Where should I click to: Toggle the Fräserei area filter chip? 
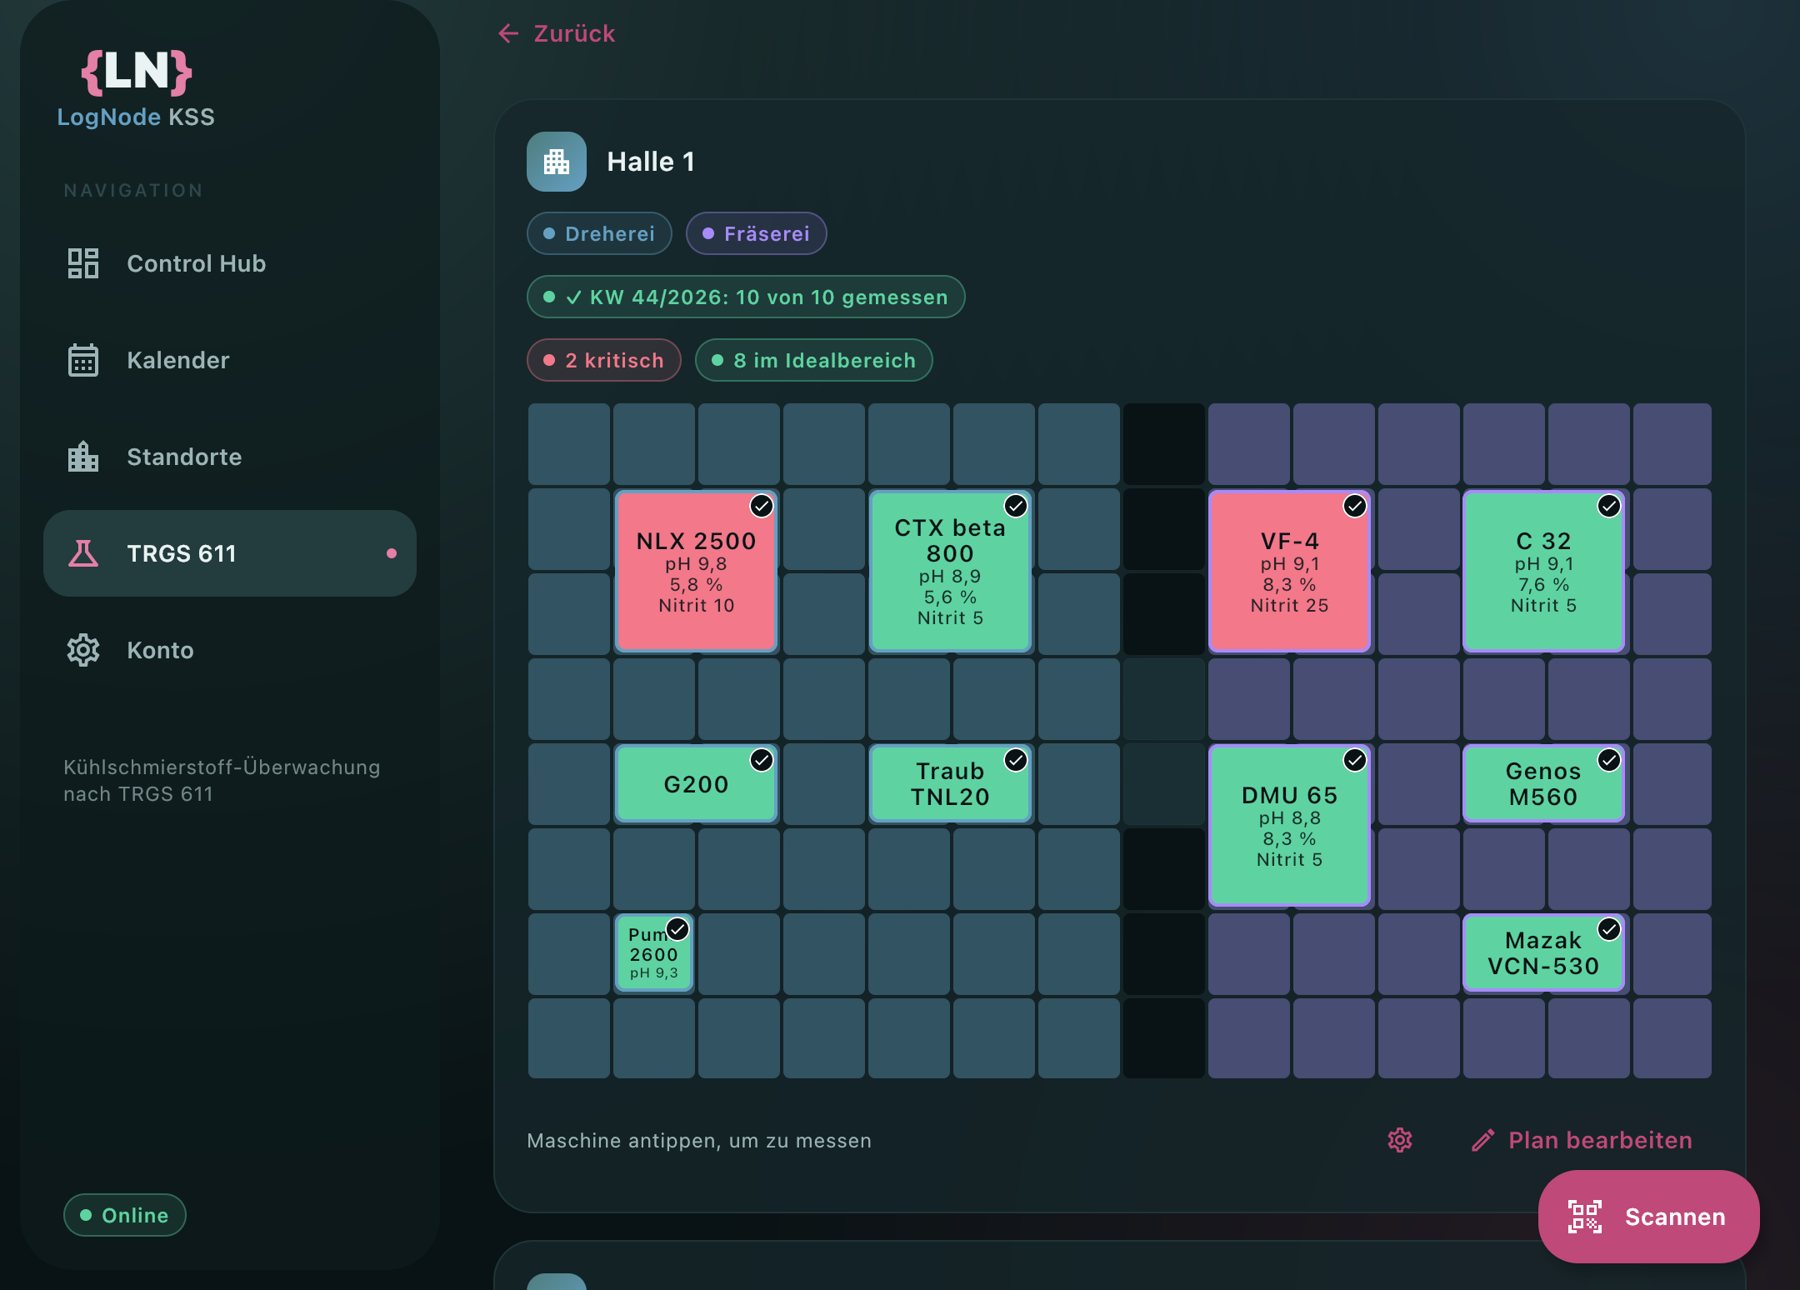[756, 233]
